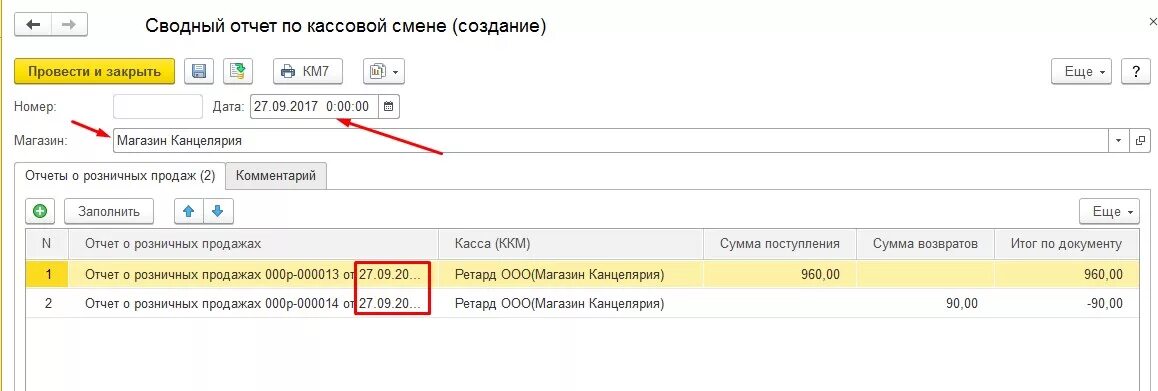Focus the Номер input field
This screenshot has height=391, width=1158.
pyautogui.click(x=158, y=106)
